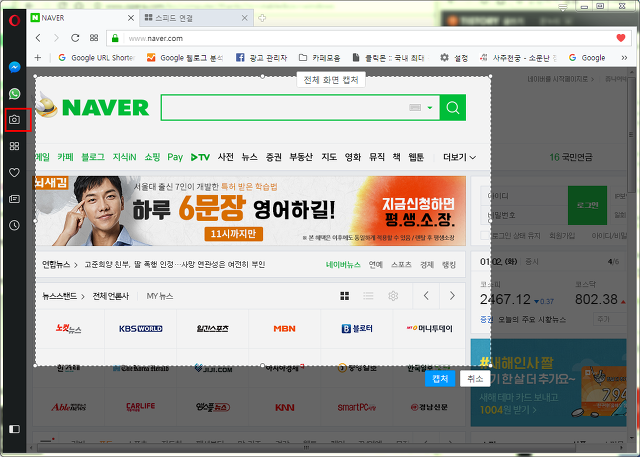
Task: Open the 연합뉴스 headline link
Action: (175, 264)
